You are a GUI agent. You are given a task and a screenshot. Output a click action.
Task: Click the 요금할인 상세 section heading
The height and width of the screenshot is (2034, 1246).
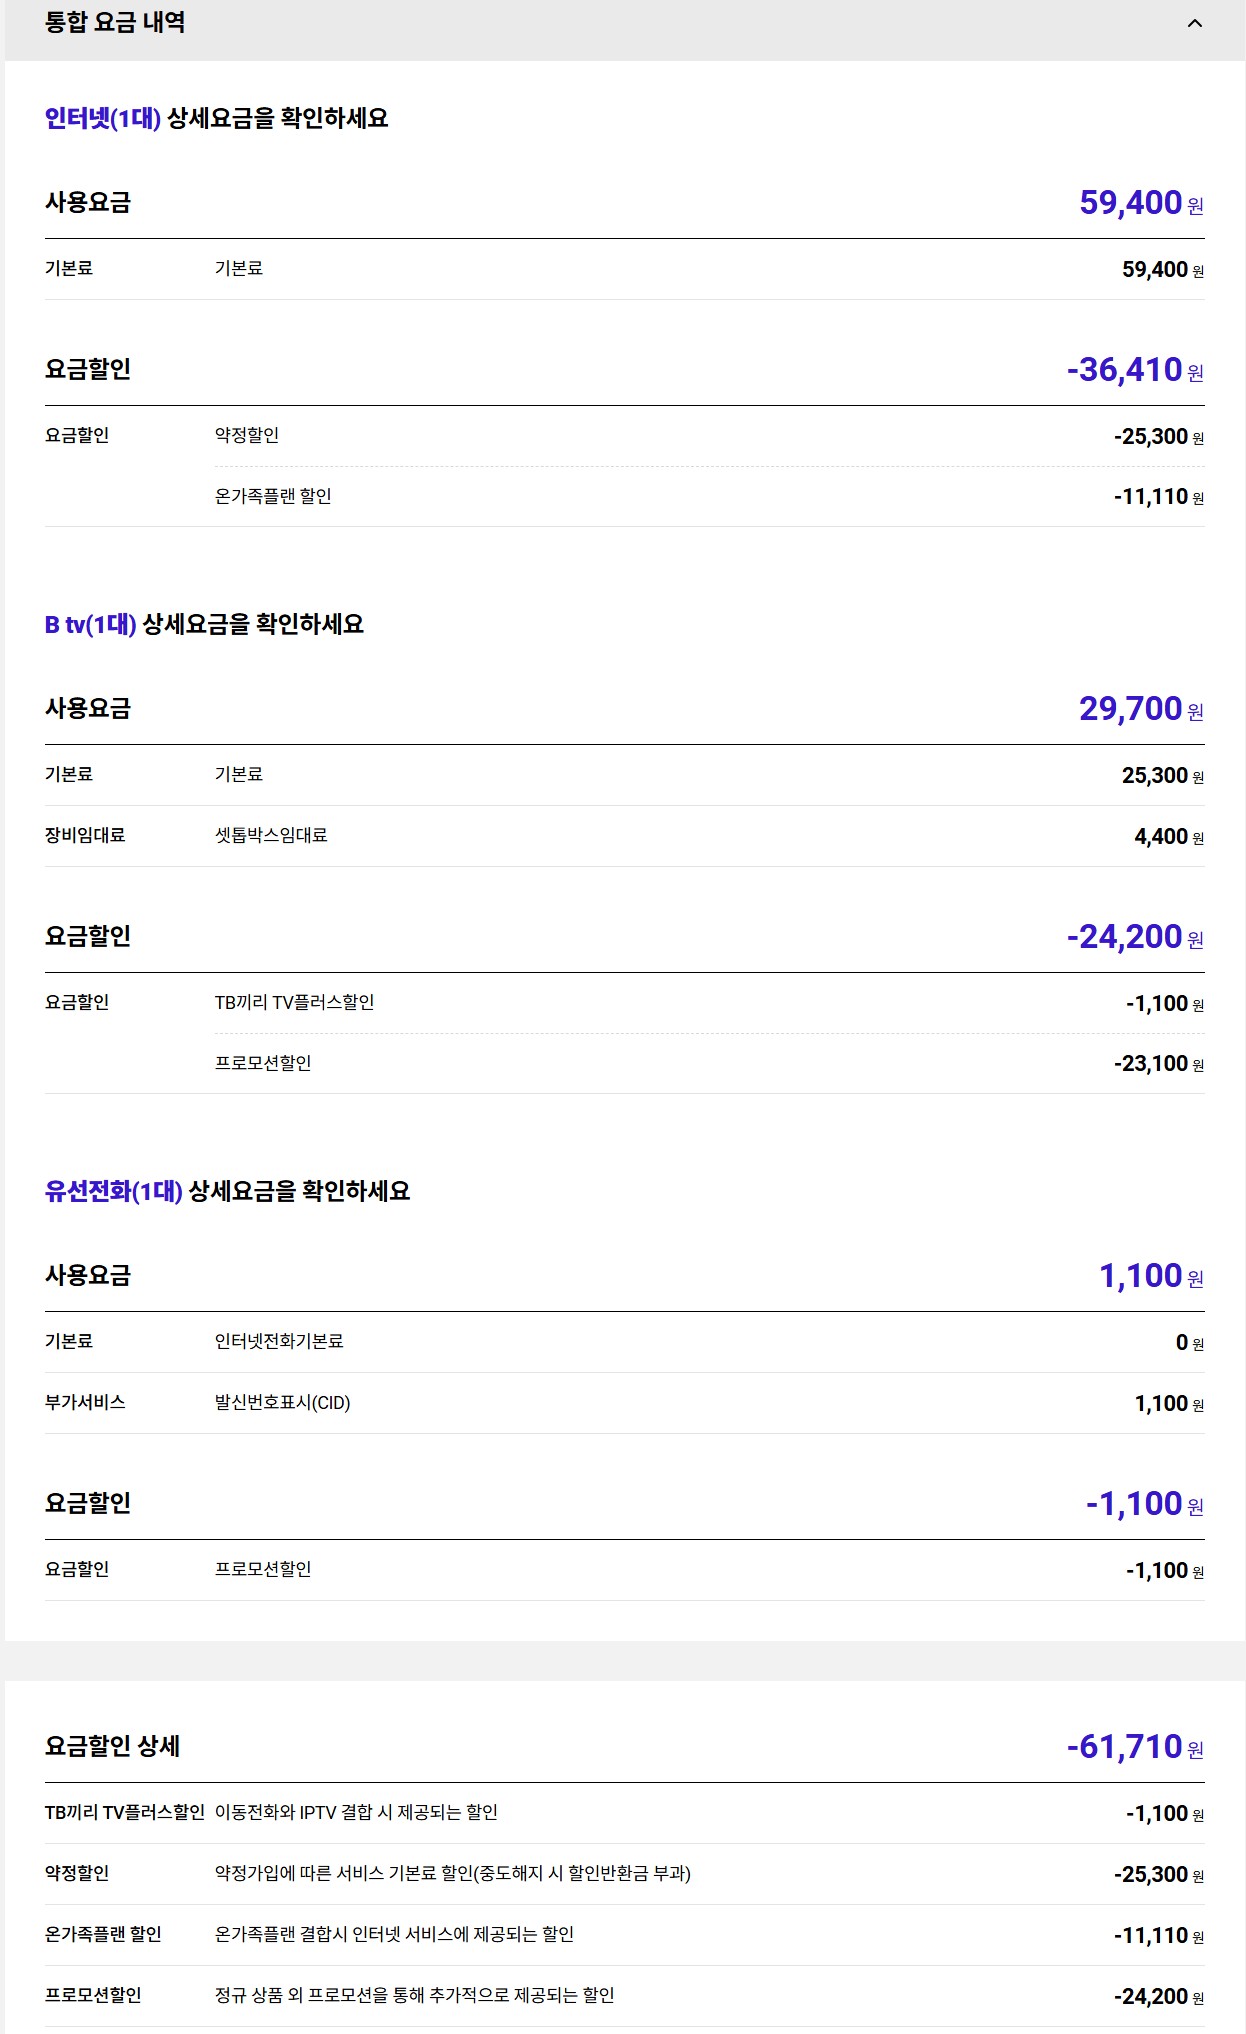[x=113, y=1746]
